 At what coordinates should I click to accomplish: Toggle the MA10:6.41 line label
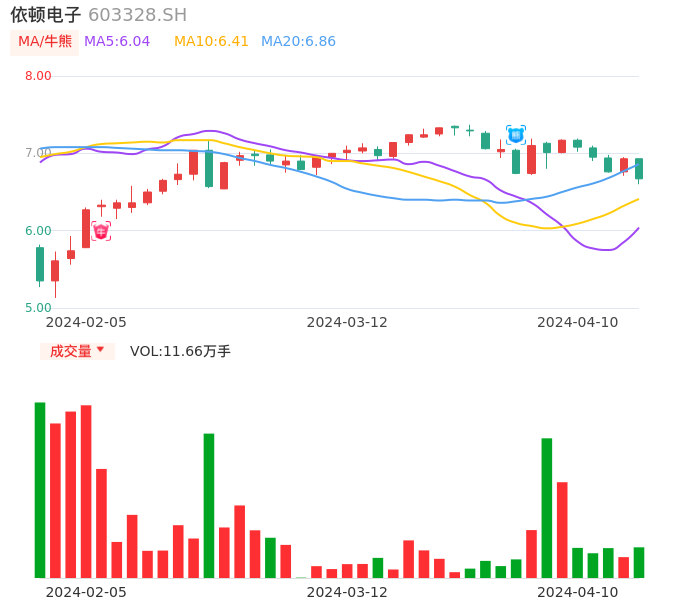211,42
